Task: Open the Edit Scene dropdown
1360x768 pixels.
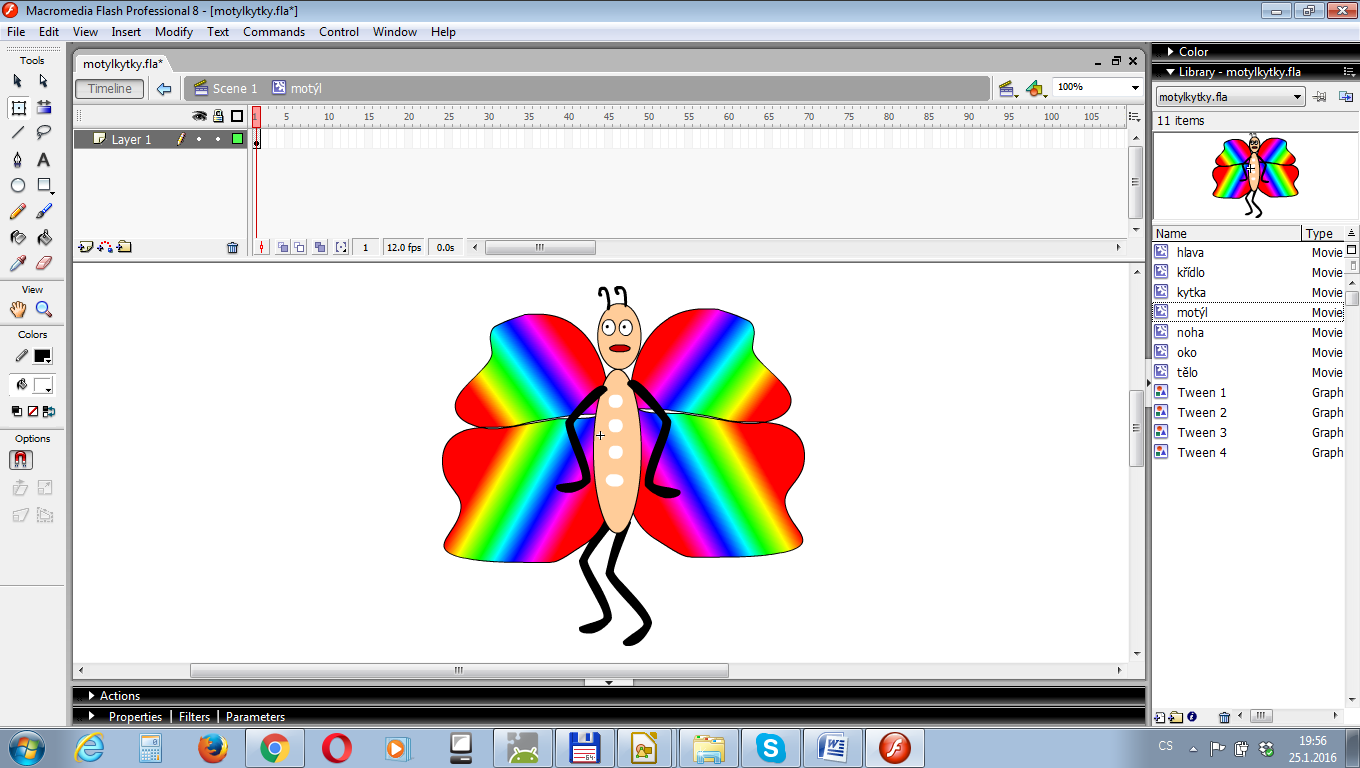Action: coord(1008,89)
